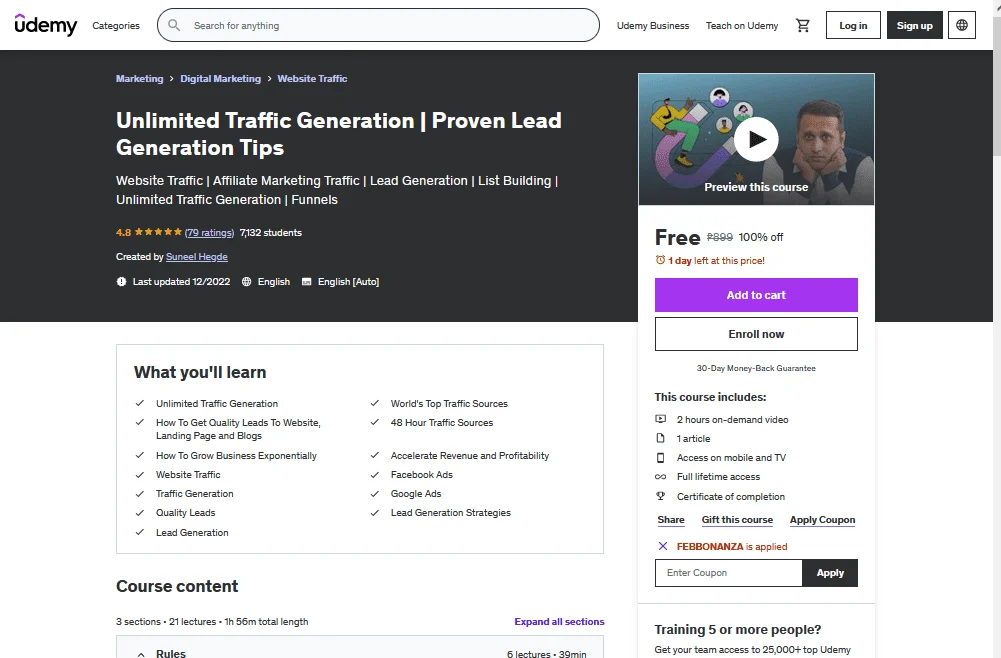The height and width of the screenshot is (658, 1001).
Task: Open the Categories menu
Action: tap(116, 26)
